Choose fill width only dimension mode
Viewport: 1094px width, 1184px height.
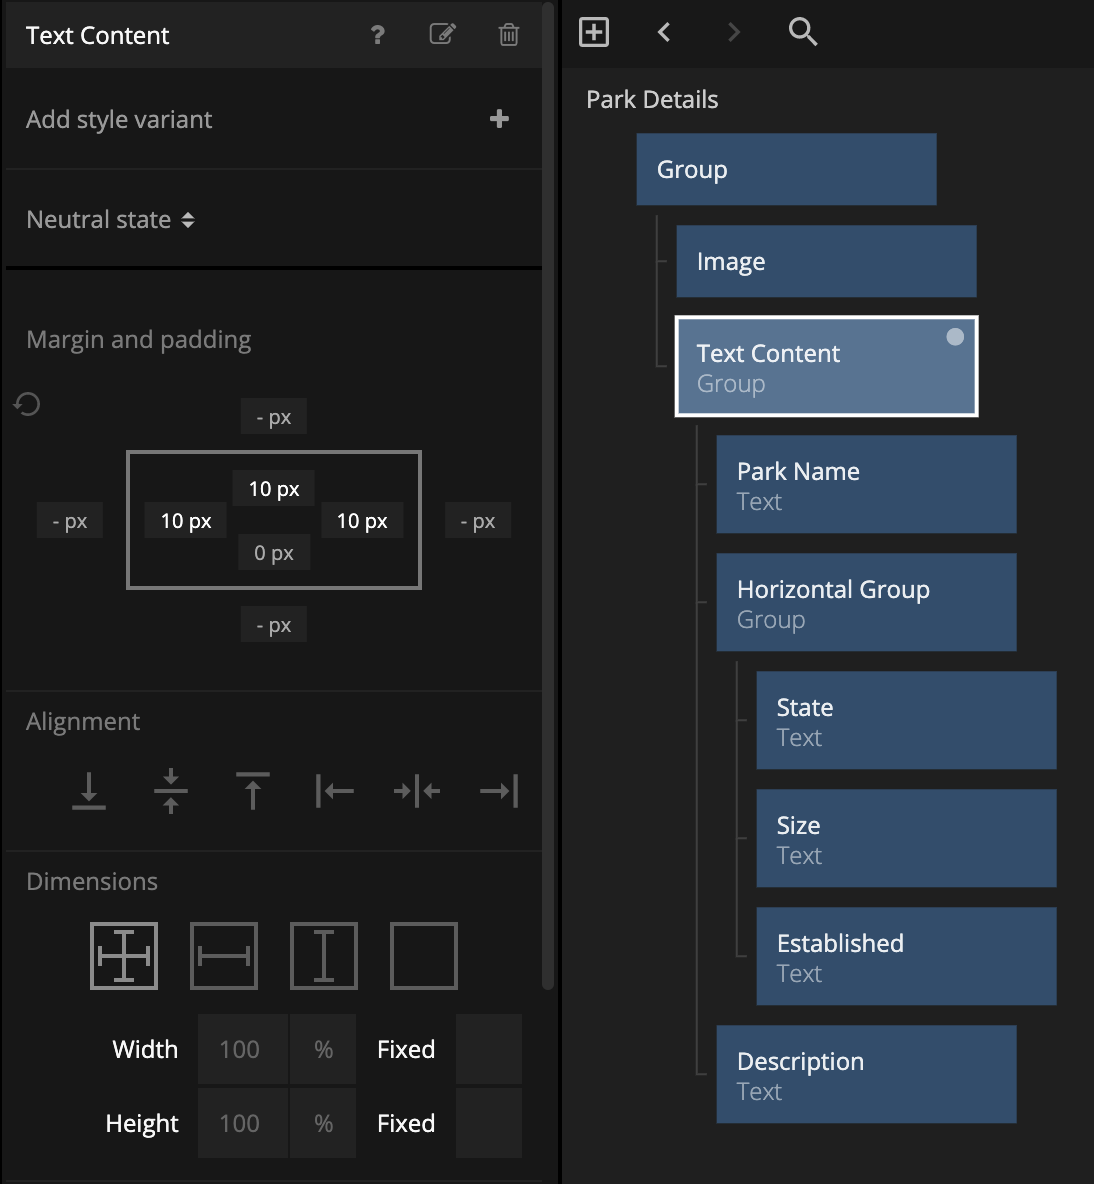click(x=224, y=956)
